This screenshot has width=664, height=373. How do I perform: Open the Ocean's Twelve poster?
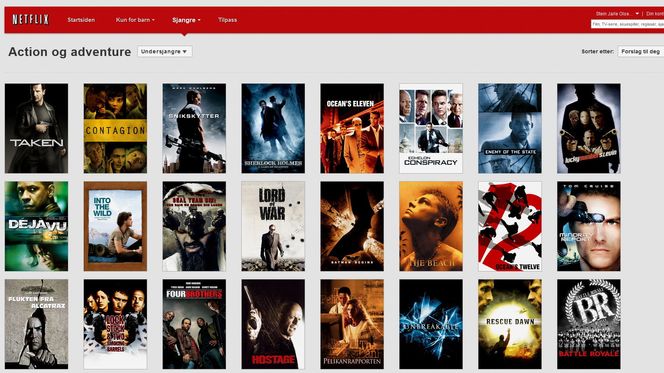tap(510, 226)
